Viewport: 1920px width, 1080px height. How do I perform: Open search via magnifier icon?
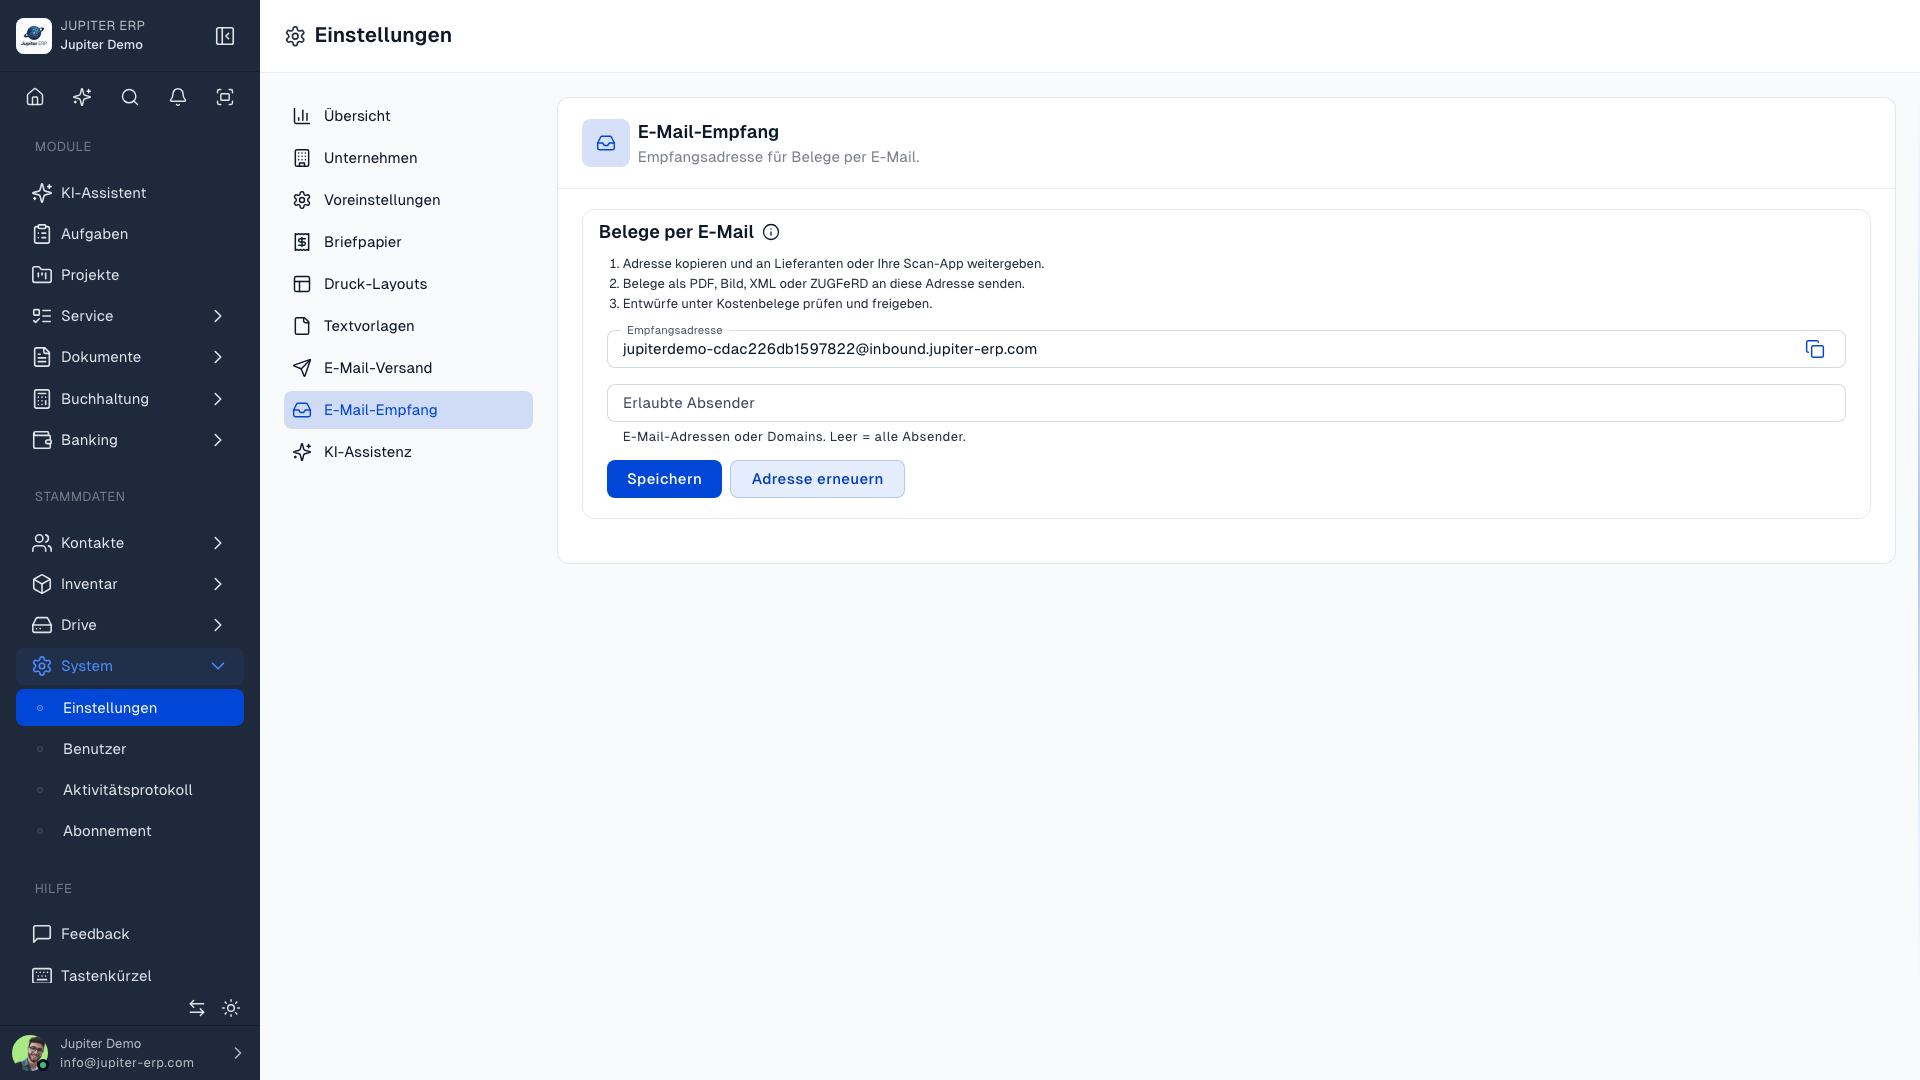(130, 97)
